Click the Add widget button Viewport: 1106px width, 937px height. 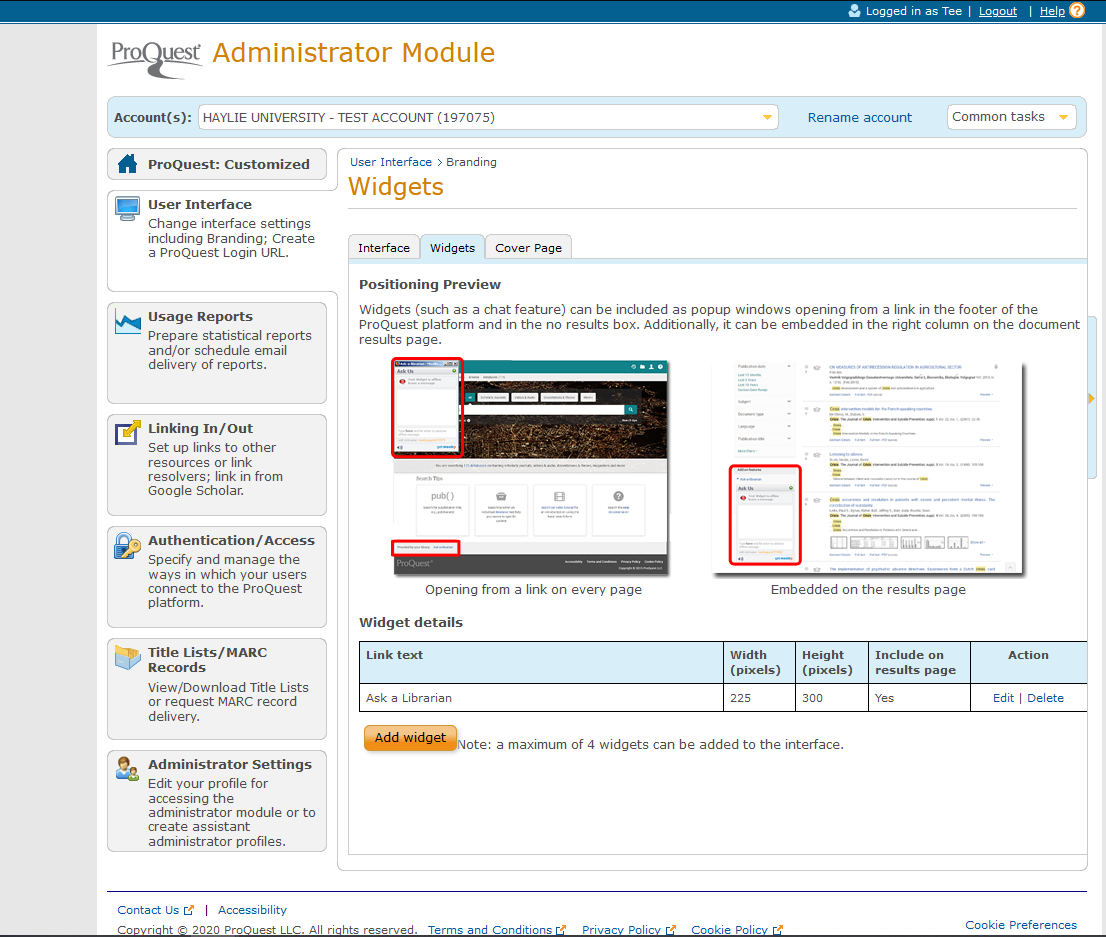410,737
